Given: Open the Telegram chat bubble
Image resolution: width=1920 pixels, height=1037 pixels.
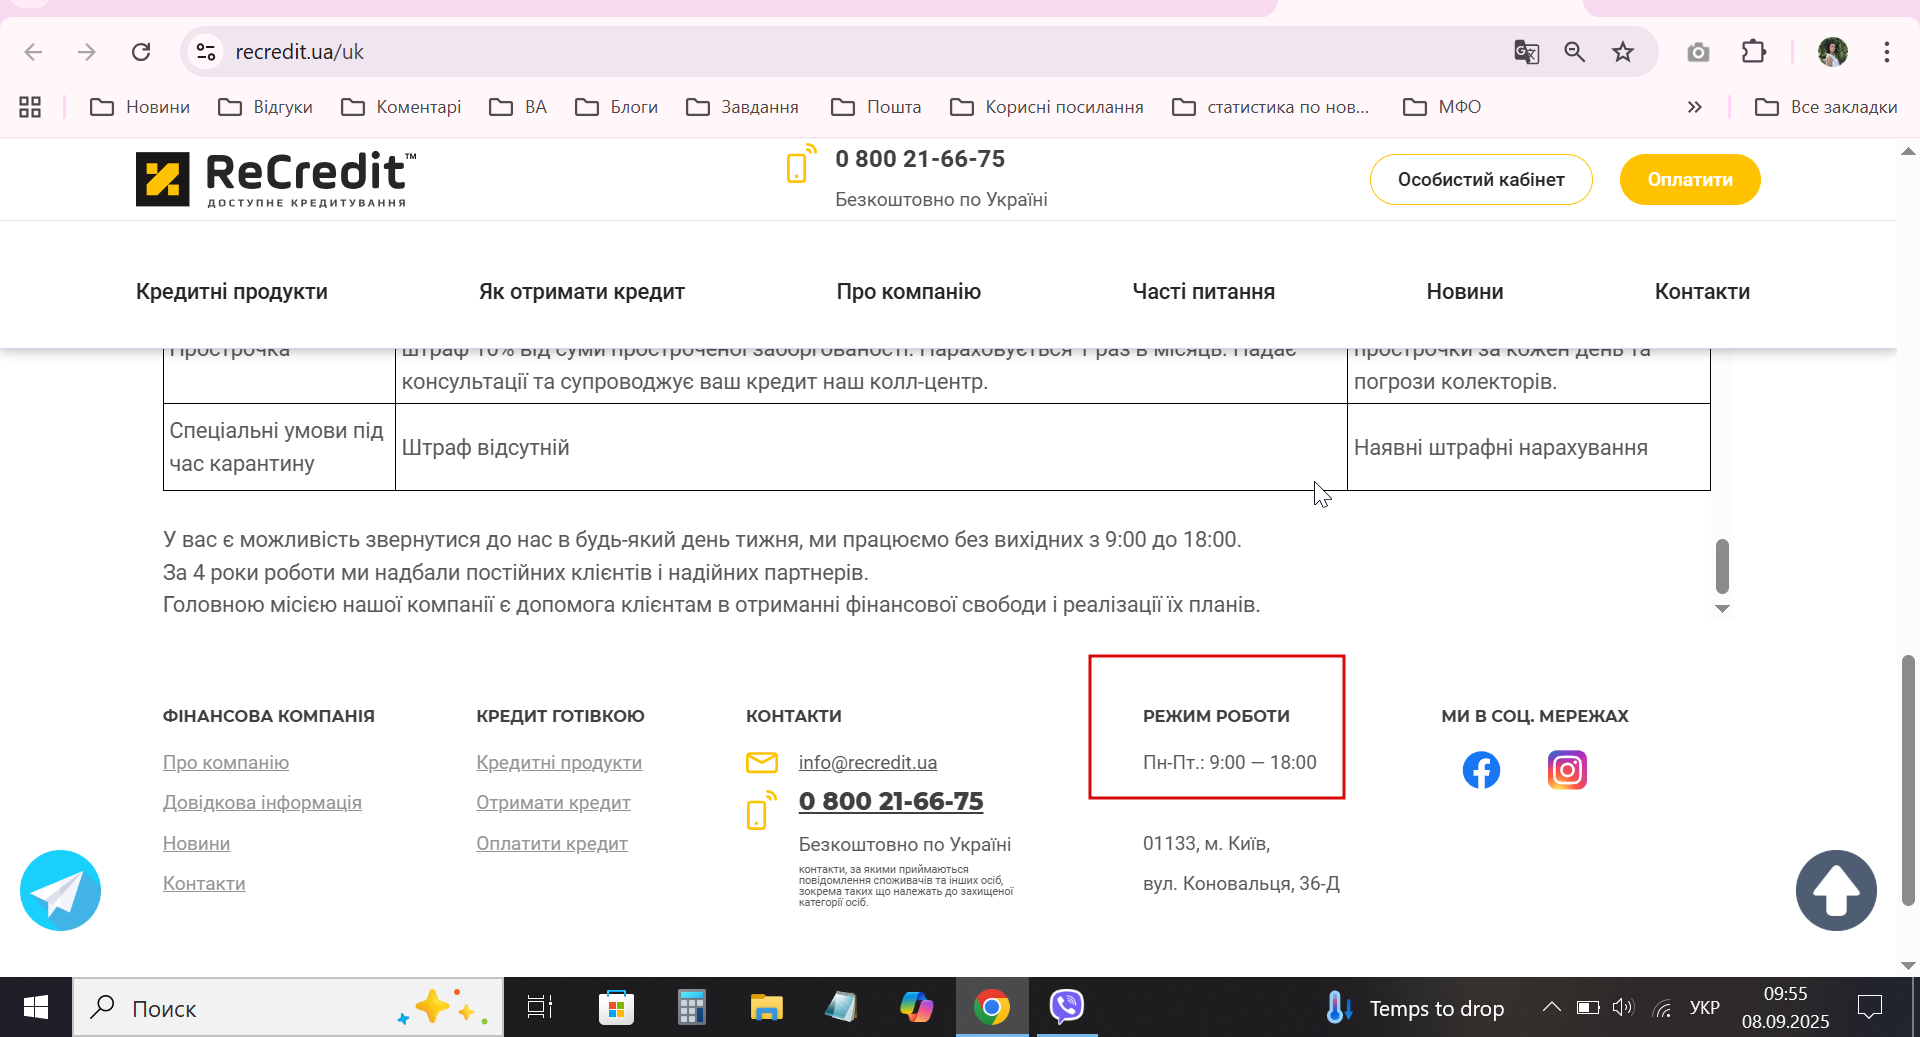Looking at the screenshot, I should [x=60, y=890].
